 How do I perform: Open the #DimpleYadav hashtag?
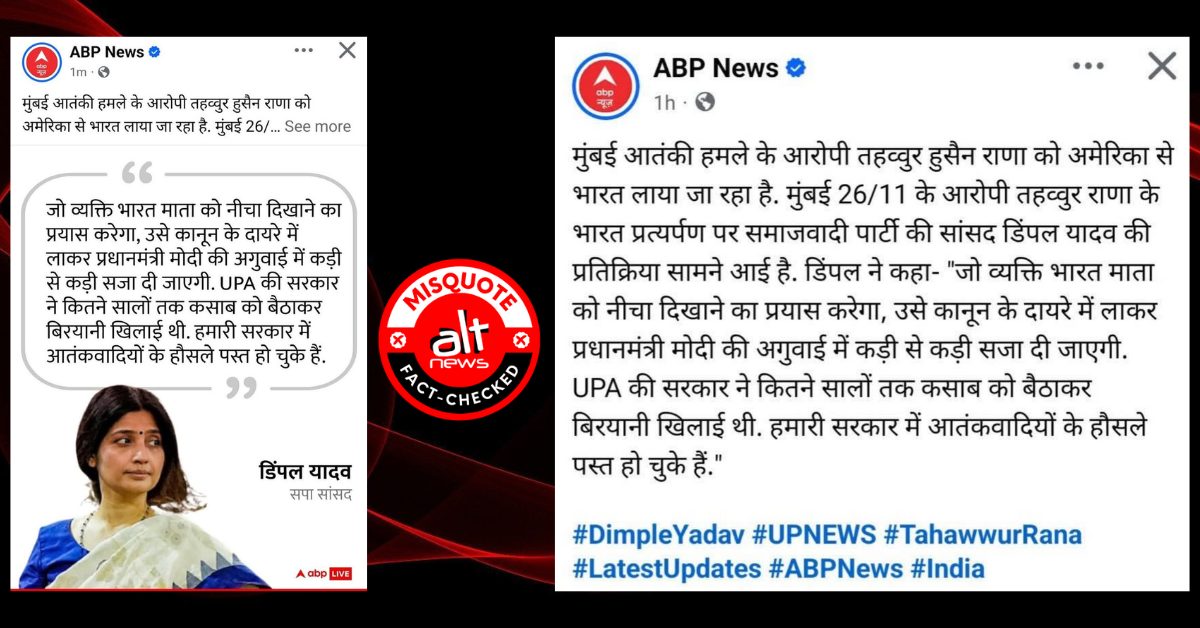[x=658, y=534]
